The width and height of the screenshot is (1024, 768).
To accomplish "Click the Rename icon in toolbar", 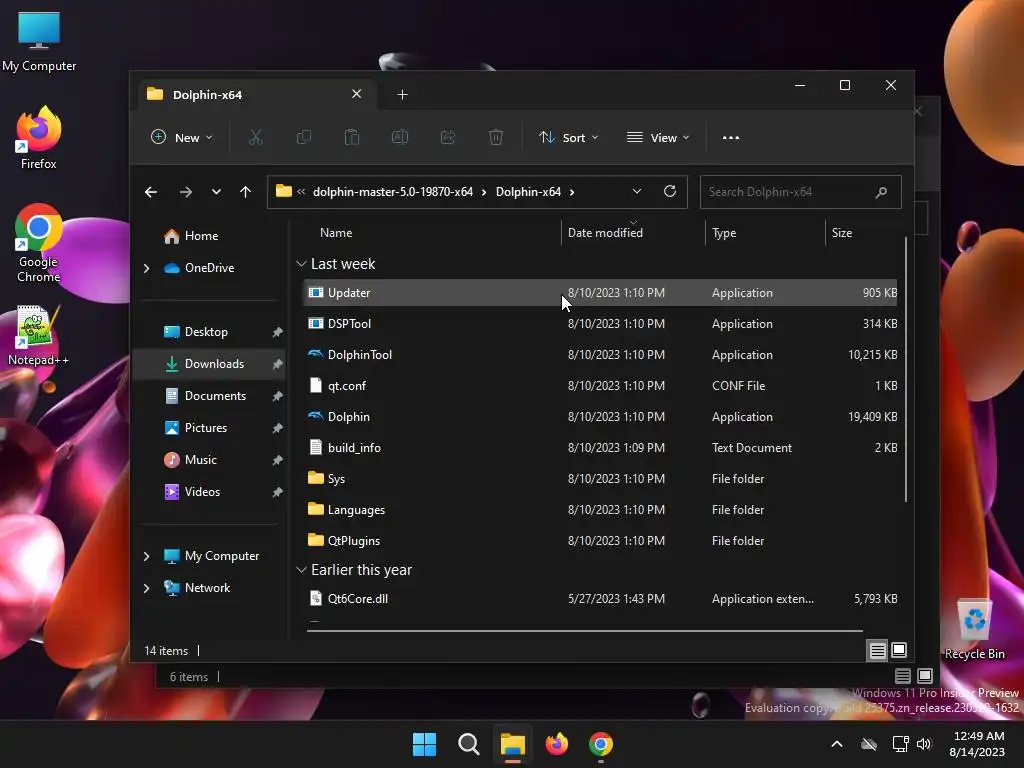I will point(400,138).
